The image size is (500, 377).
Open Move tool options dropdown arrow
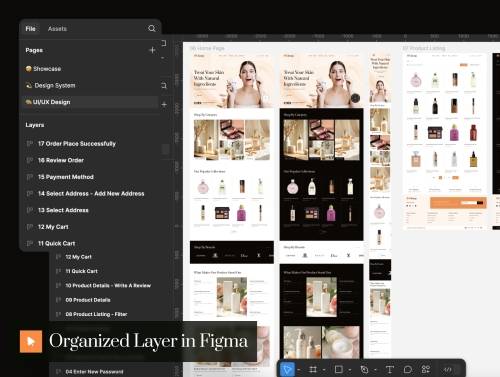(299, 370)
